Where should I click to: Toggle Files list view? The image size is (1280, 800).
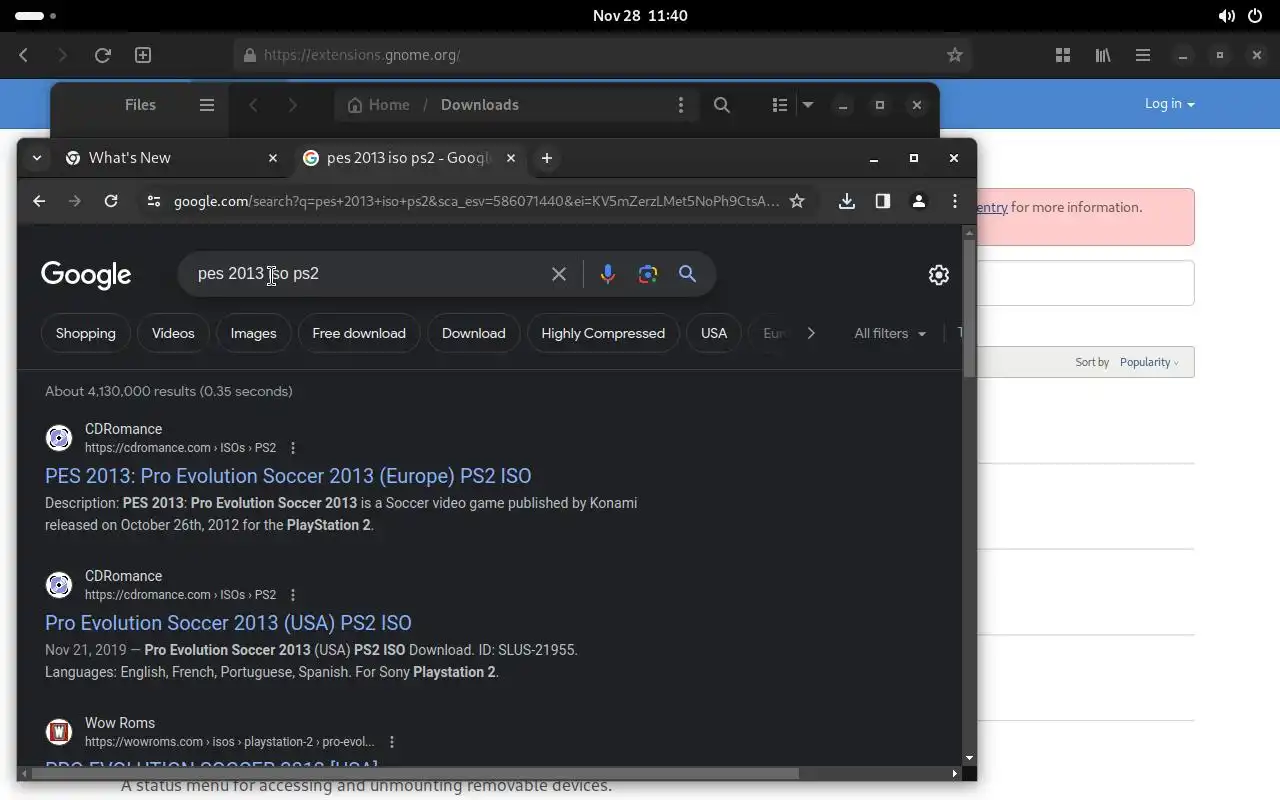tap(780, 105)
